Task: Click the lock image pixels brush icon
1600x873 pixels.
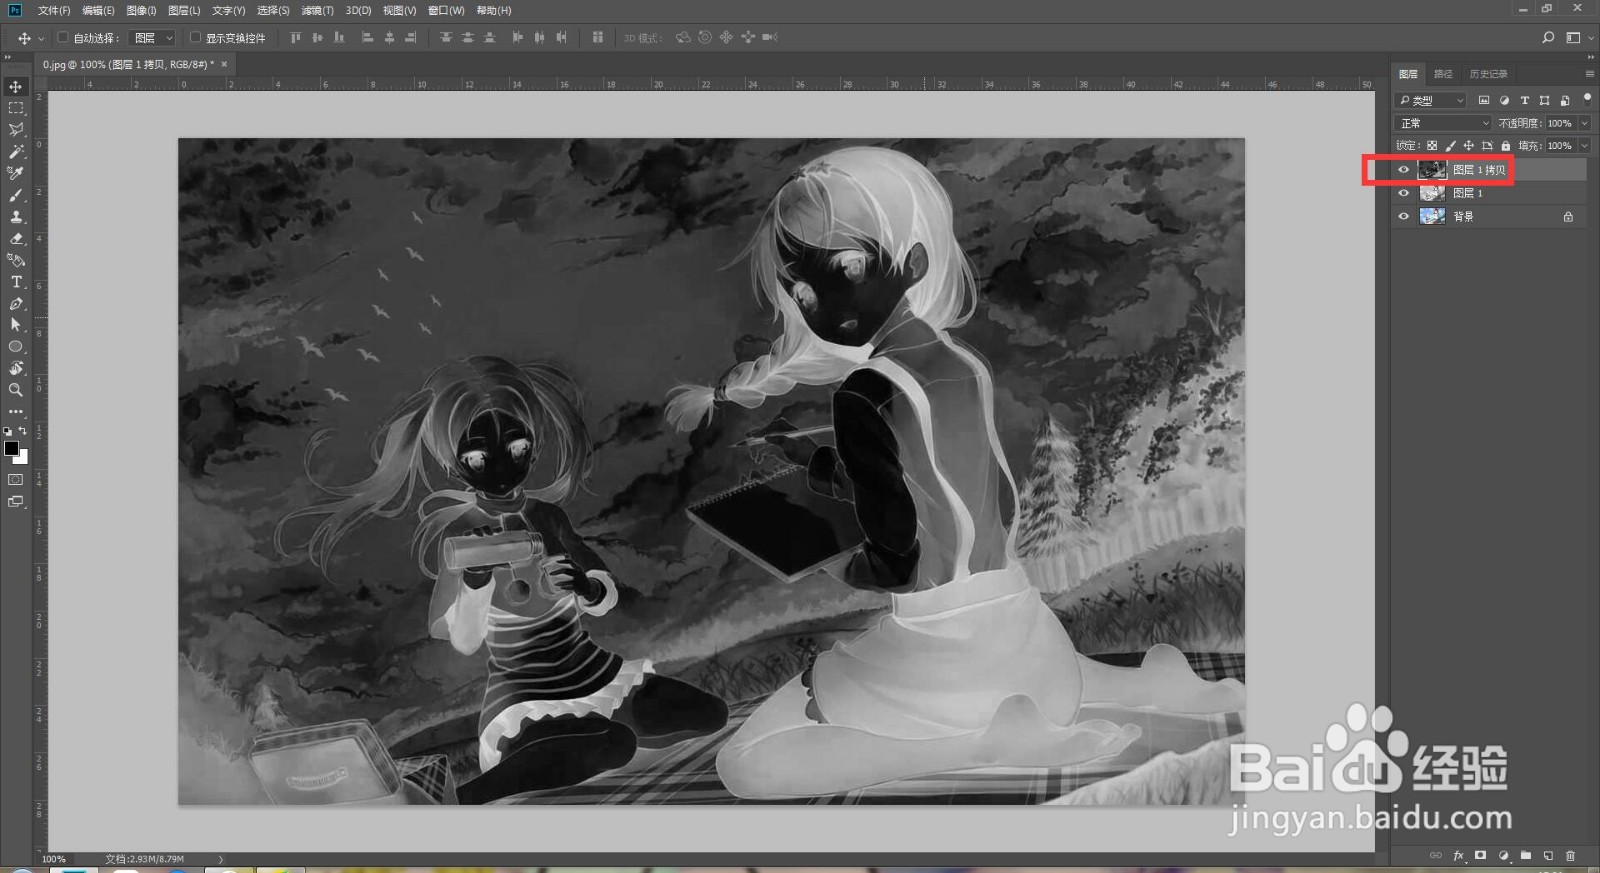Action: 1450,146
